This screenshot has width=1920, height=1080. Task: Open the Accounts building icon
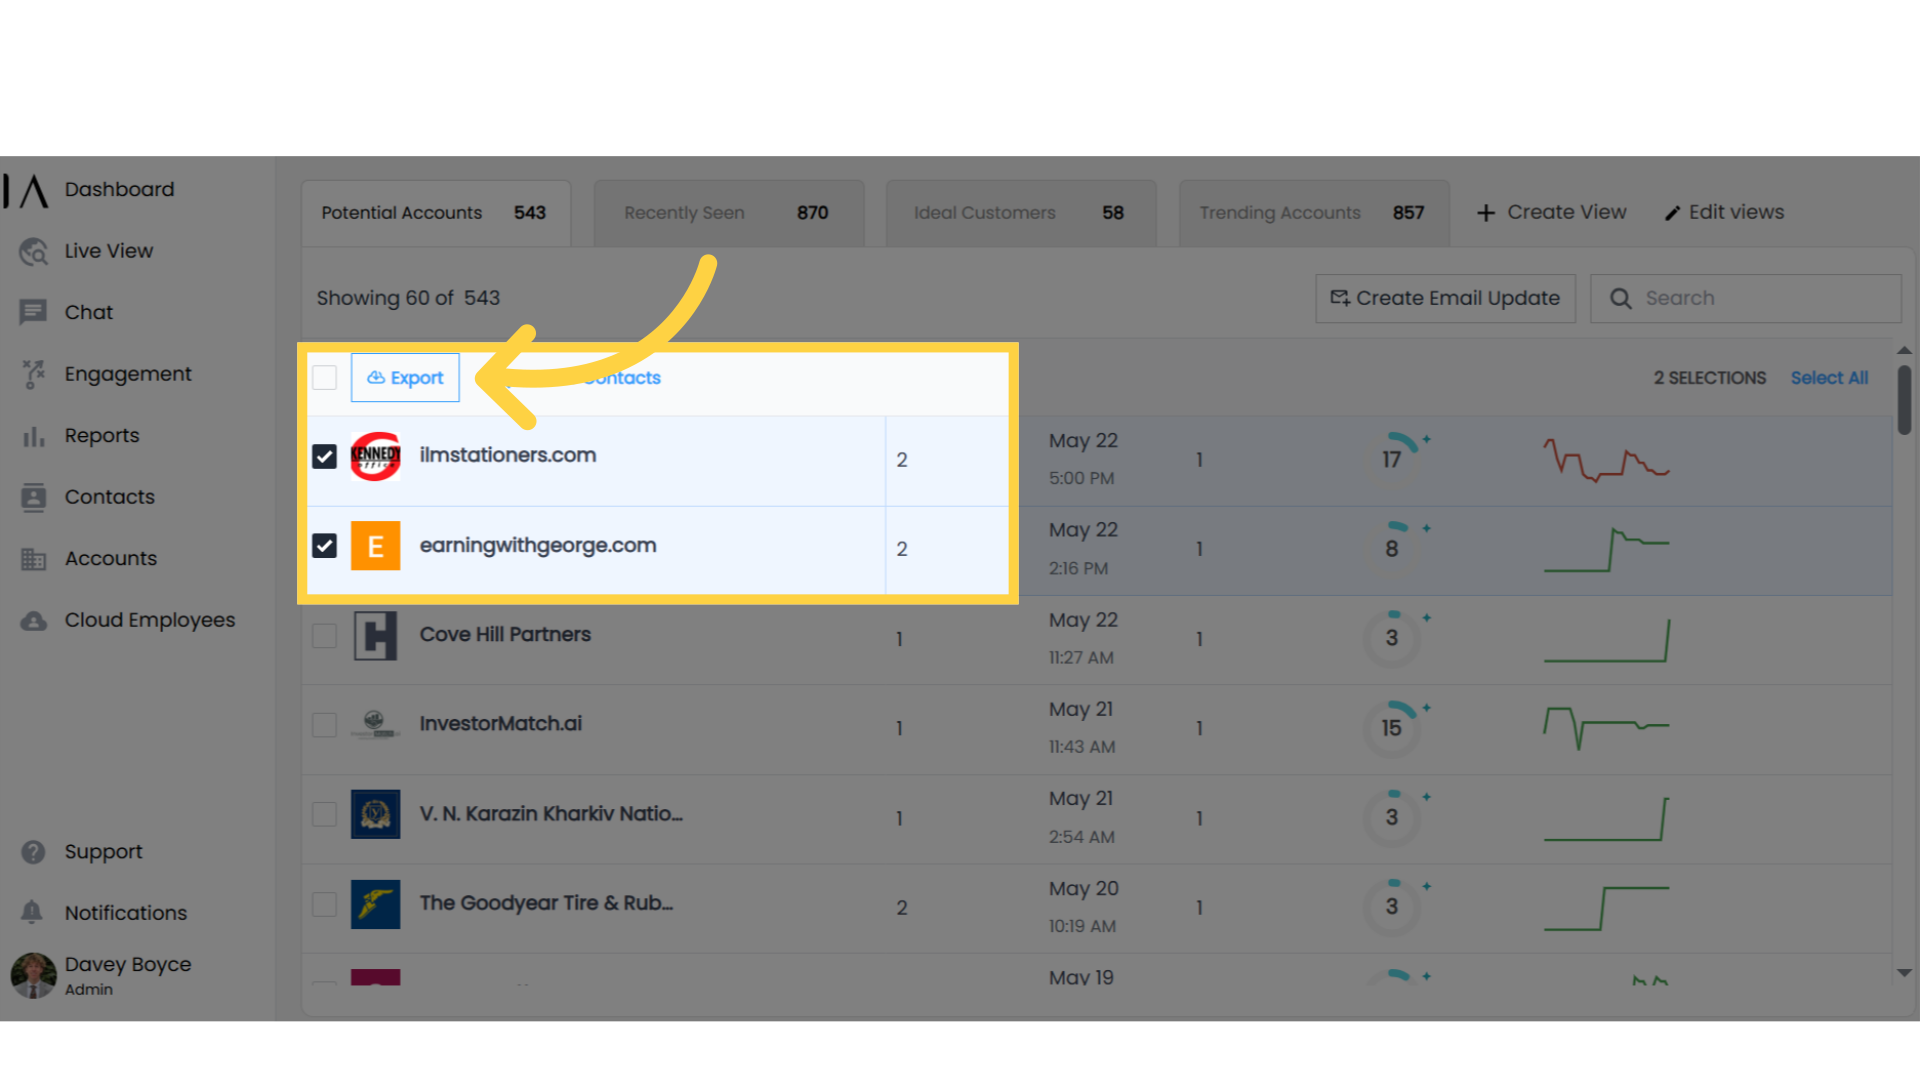click(x=33, y=559)
